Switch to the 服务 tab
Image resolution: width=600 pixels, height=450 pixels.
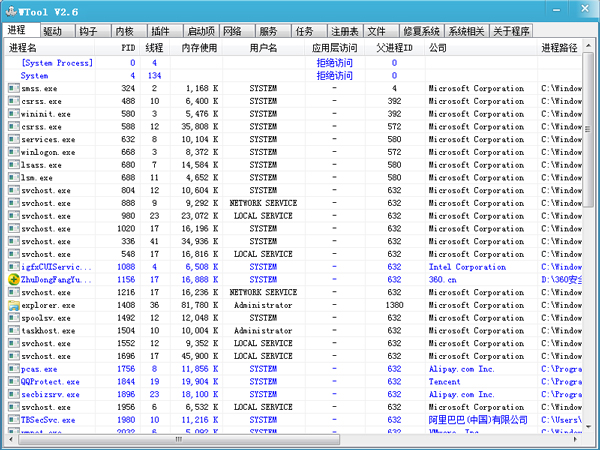pos(273,31)
